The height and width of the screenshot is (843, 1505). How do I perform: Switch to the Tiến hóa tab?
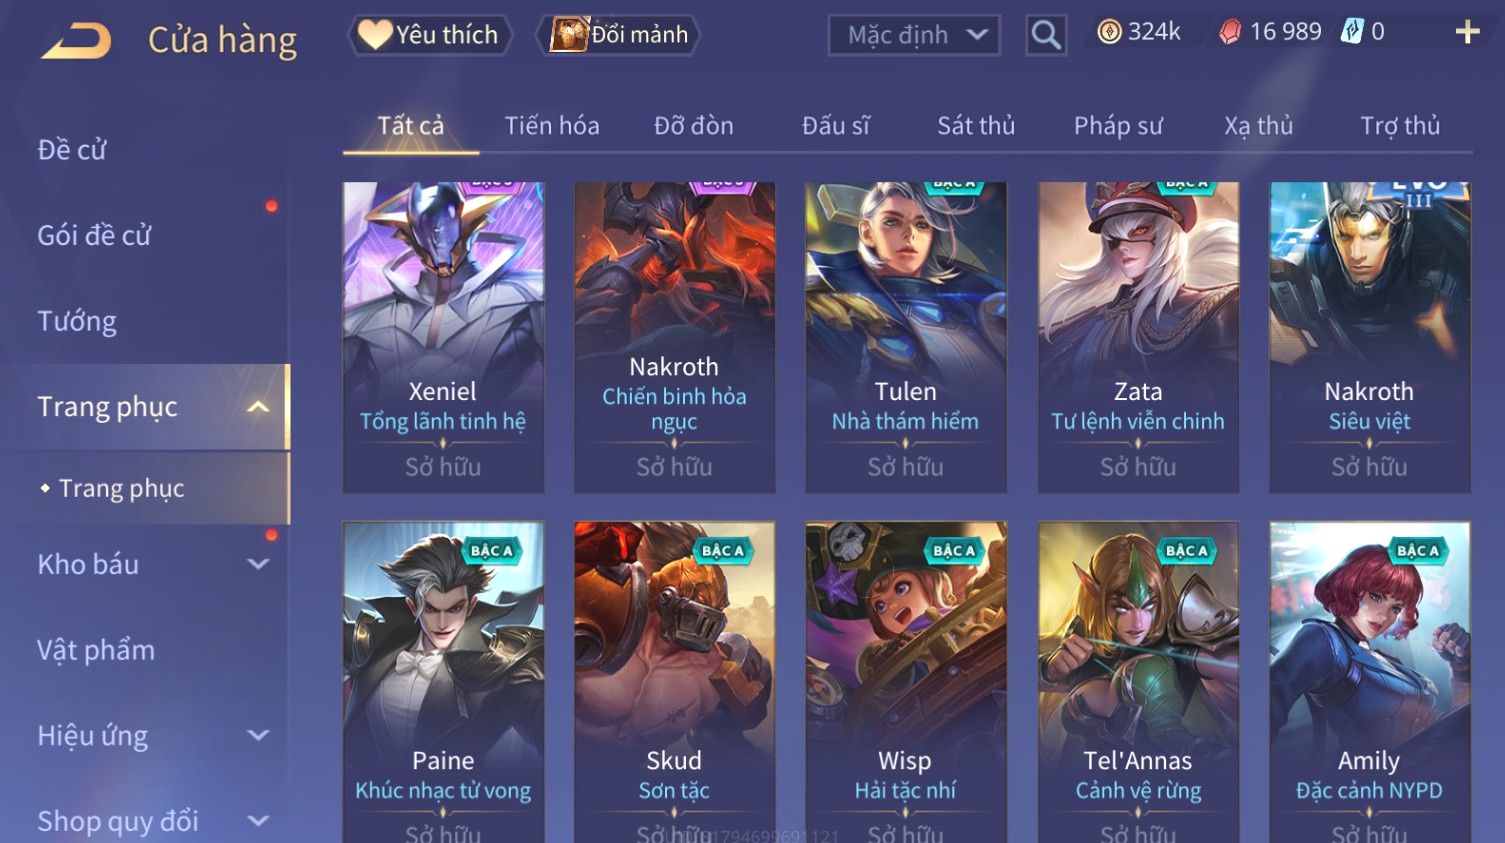tap(552, 126)
